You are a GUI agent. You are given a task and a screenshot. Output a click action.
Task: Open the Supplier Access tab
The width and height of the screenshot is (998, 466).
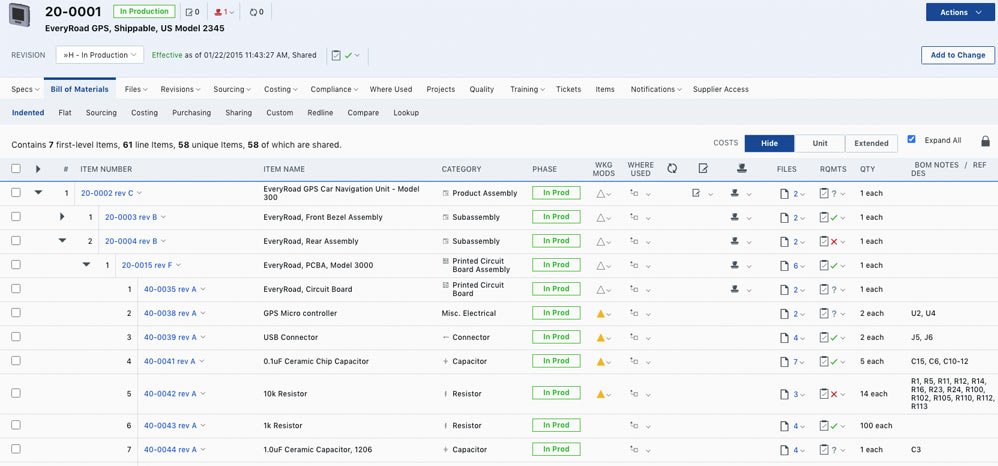point(720,90)
